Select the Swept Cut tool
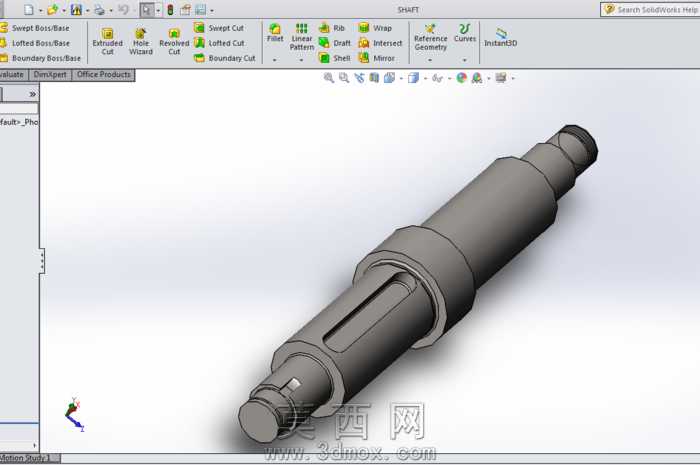Screen dimensions: 700x465 point(219,28)
